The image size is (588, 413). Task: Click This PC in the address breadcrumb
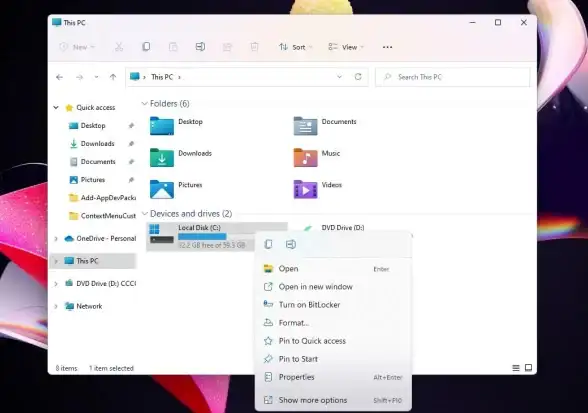click(162, 77)
